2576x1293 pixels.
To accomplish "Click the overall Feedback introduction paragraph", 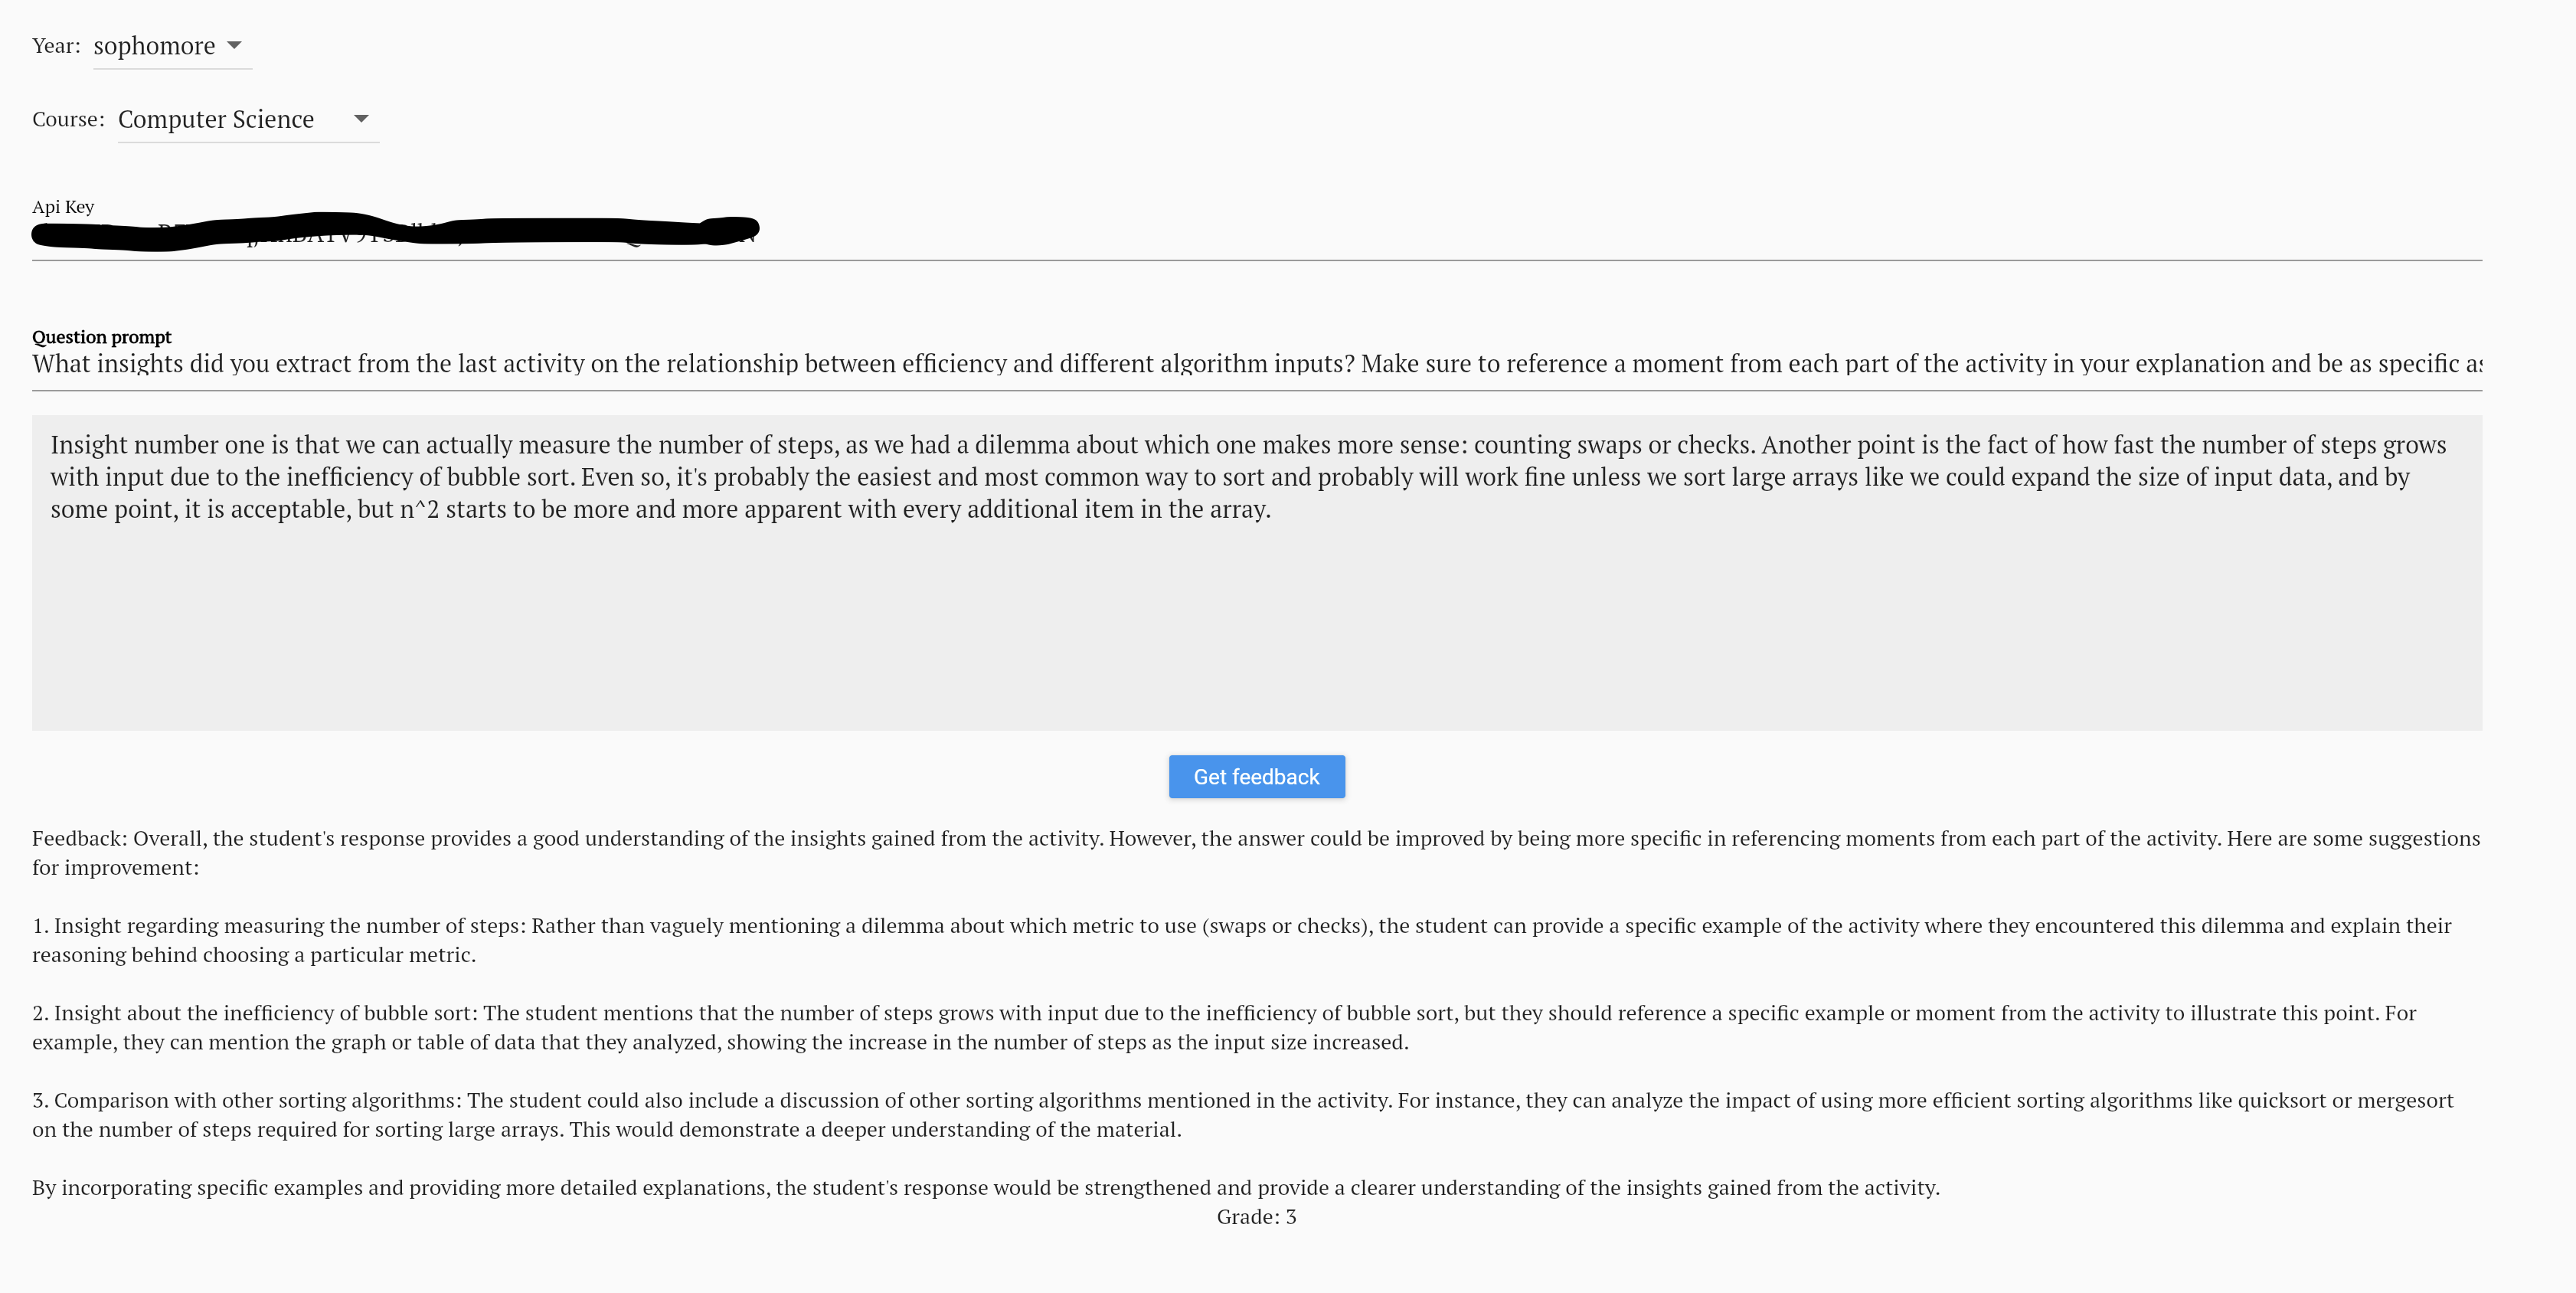I will (x=1256, y=852).
